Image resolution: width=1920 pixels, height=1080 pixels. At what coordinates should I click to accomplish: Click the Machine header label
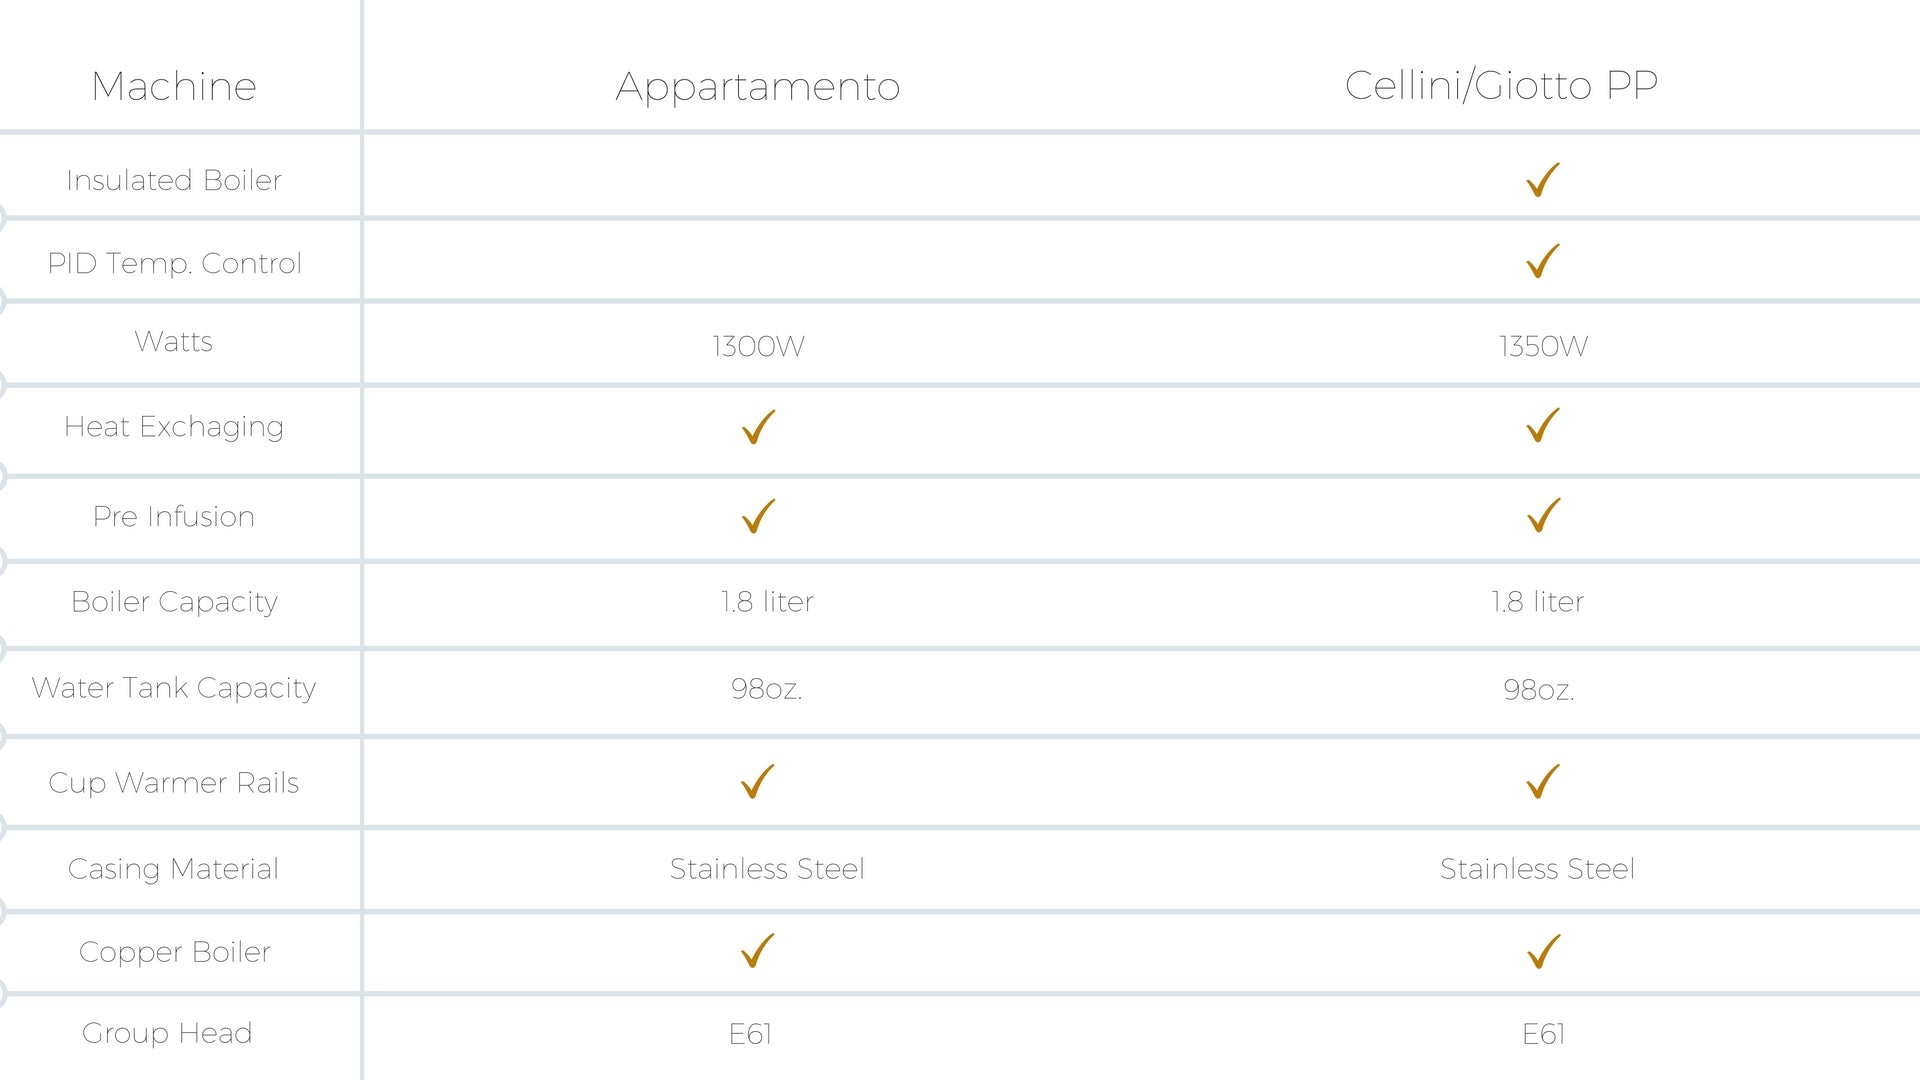pos(174,87)
